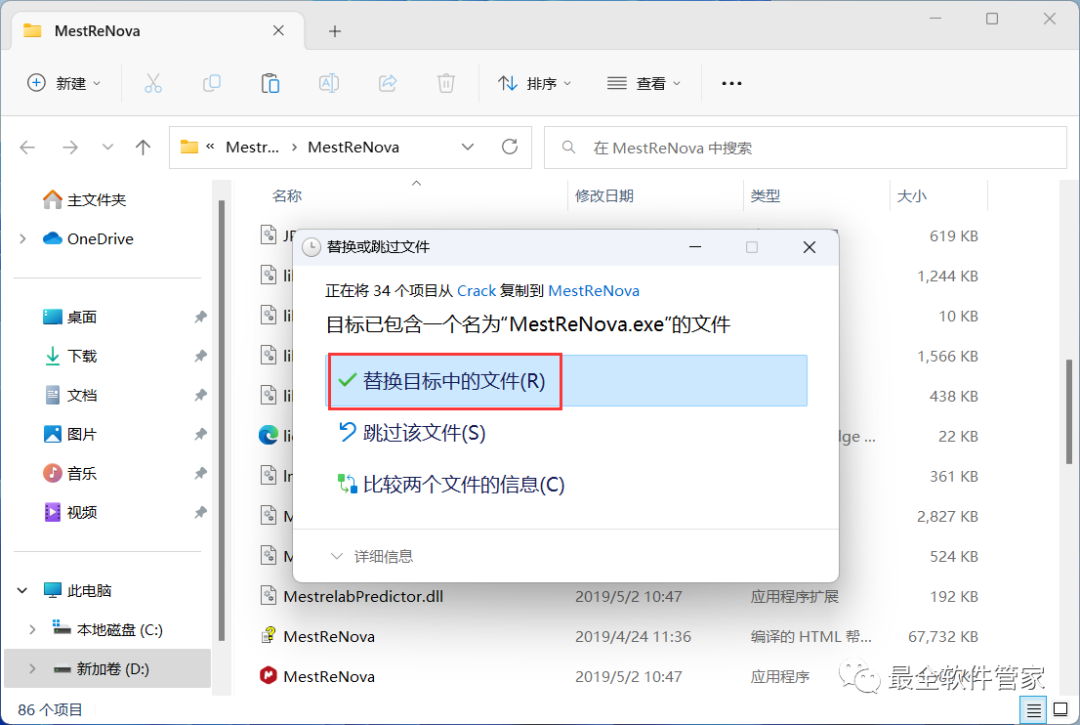Open 下载 quick access folder
Viewport: 1080px width, 725px height.
click(70, 356)
